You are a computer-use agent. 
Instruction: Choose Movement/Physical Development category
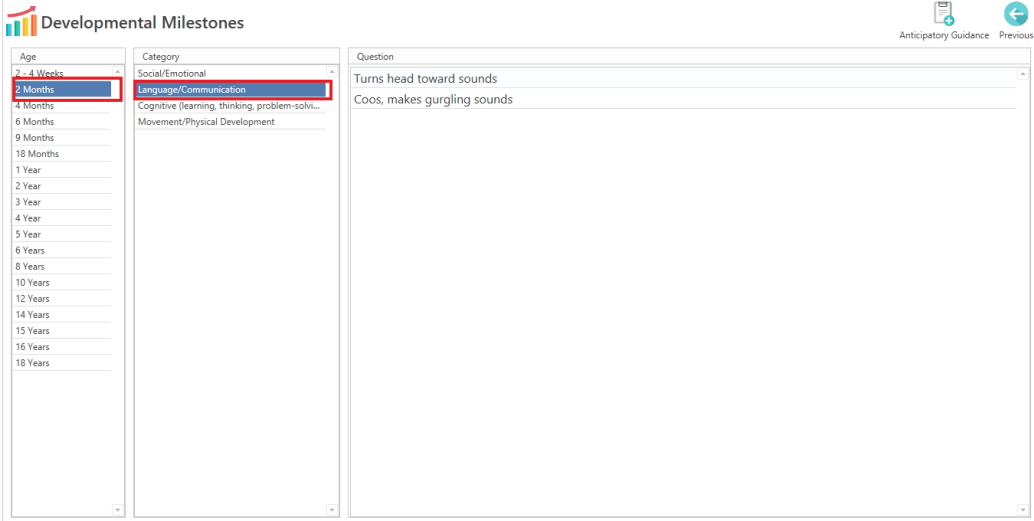pos(230,121)
